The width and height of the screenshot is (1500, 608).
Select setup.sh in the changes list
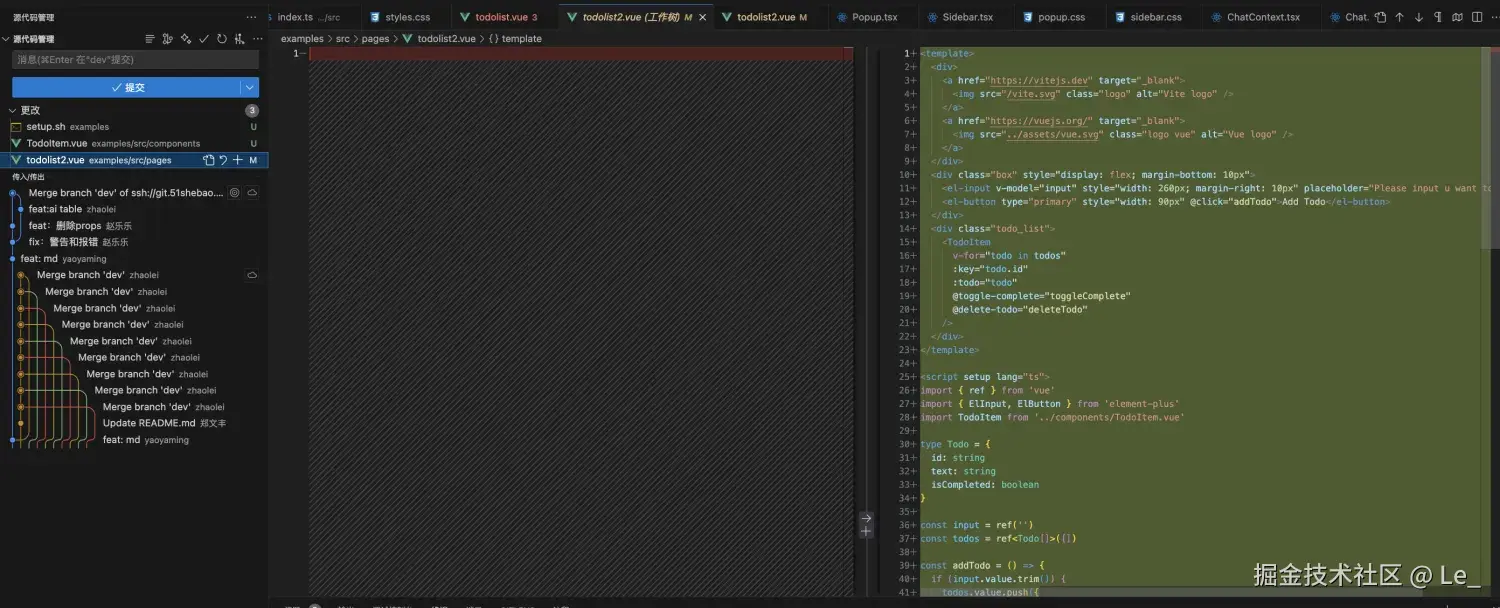pyautogui.click(x=134, y=127)
